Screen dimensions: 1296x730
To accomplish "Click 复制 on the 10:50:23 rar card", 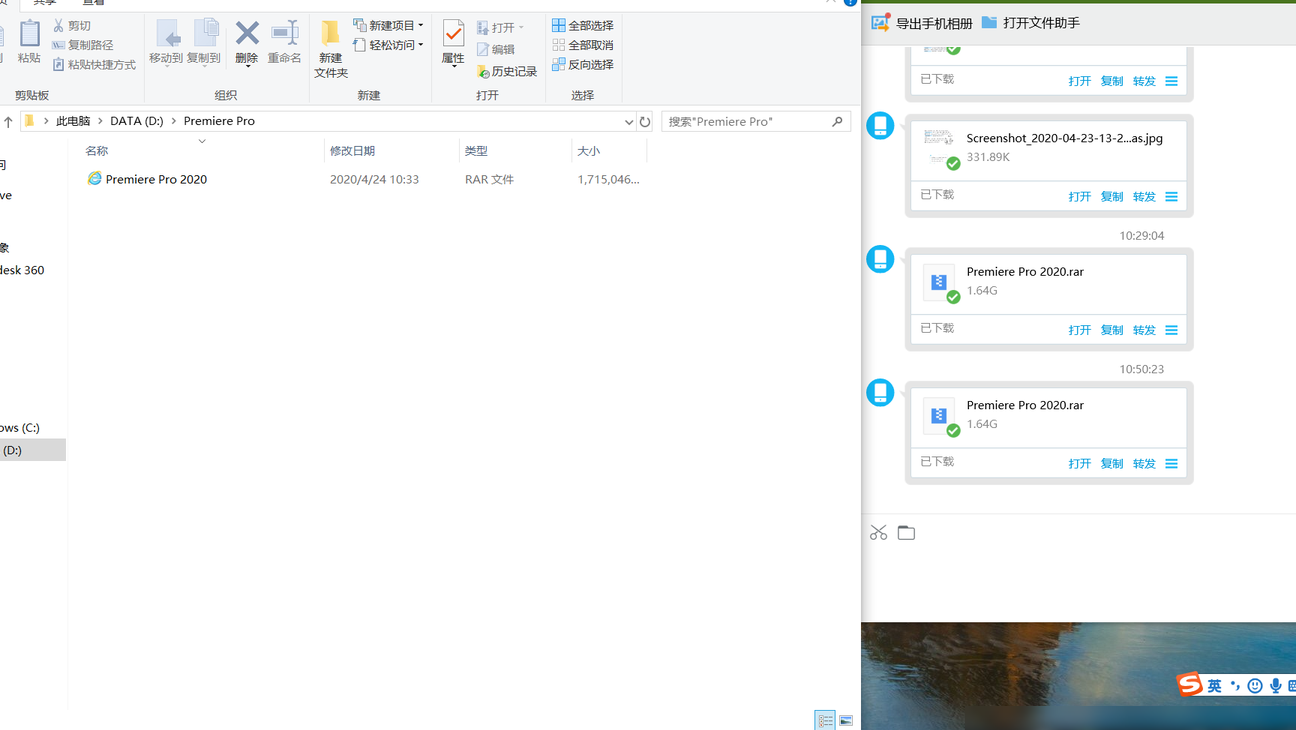I will coord(1112,464).
